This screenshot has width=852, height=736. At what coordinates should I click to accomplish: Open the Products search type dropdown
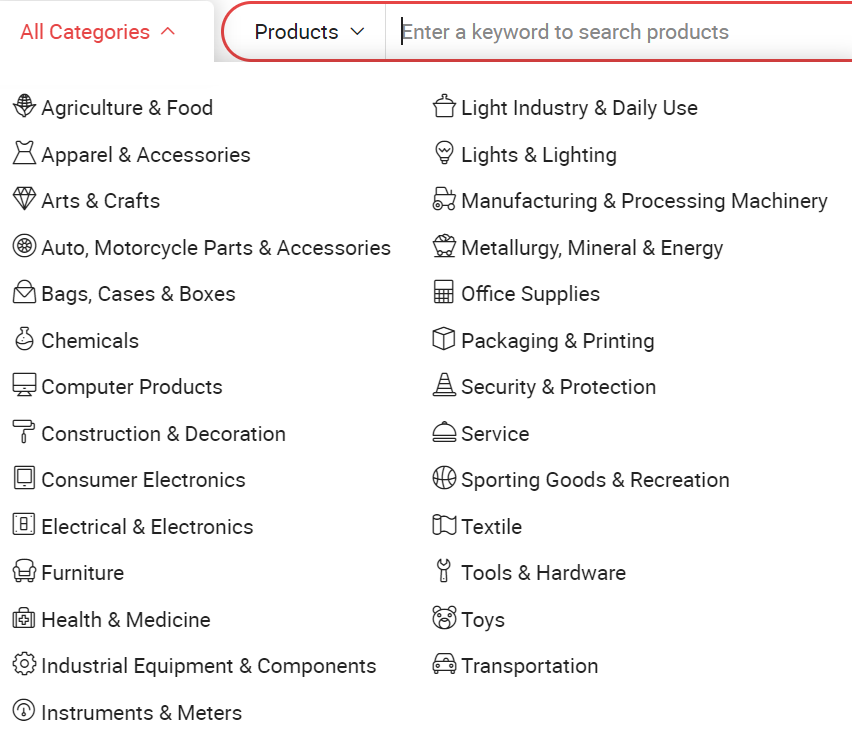coord(310,32)
